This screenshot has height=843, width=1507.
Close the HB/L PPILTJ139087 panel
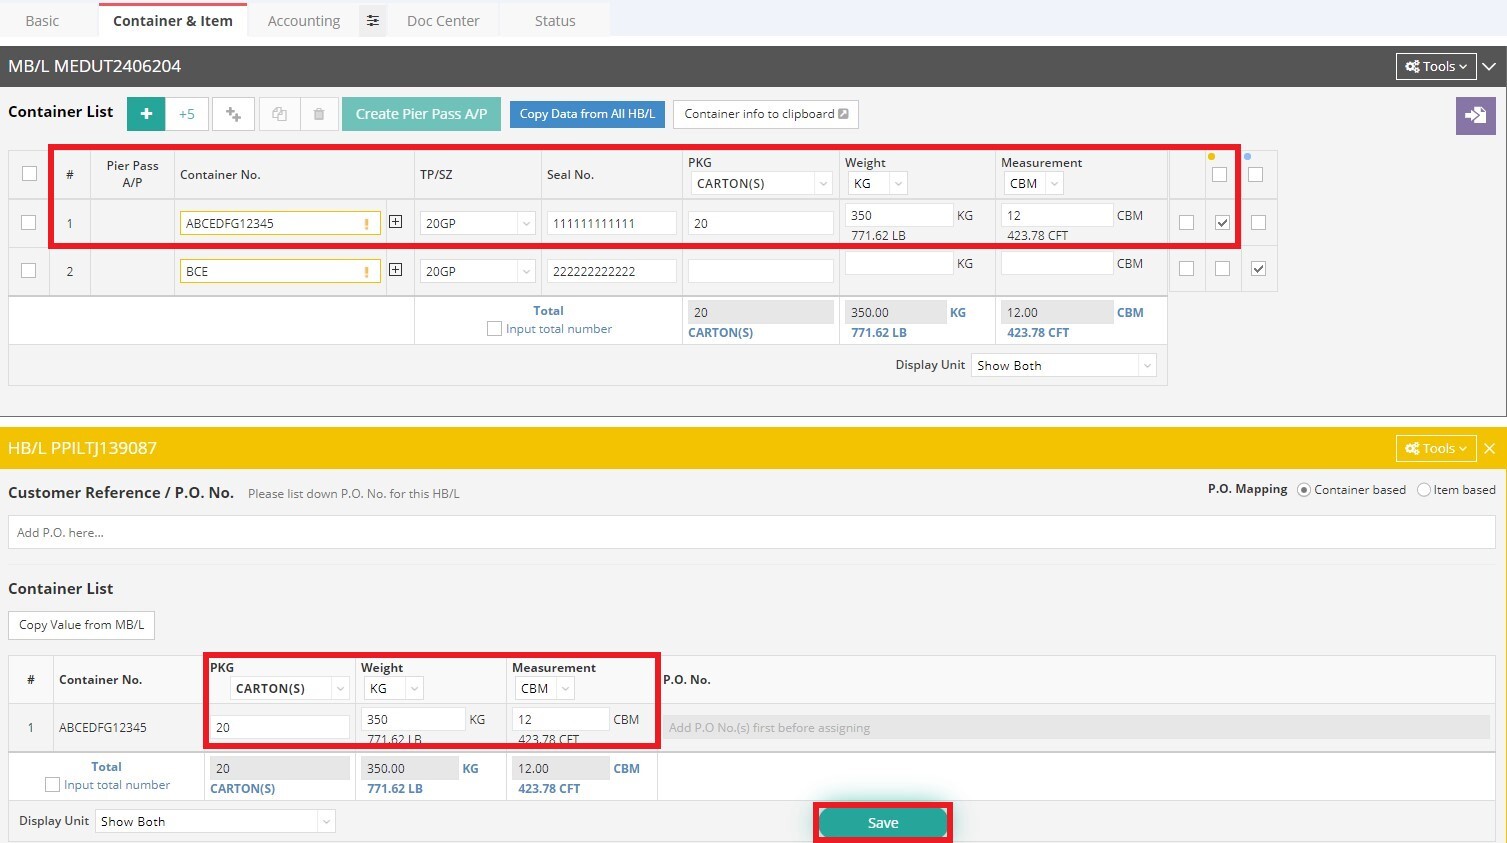click(1489, 449)
